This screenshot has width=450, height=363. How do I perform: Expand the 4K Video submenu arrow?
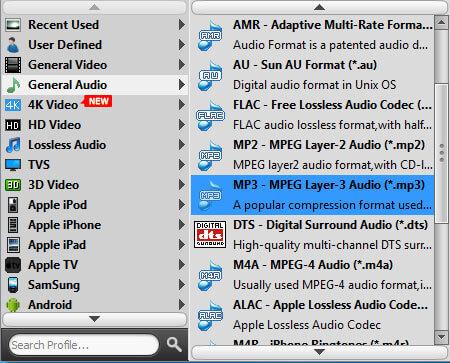coord(182,105)
